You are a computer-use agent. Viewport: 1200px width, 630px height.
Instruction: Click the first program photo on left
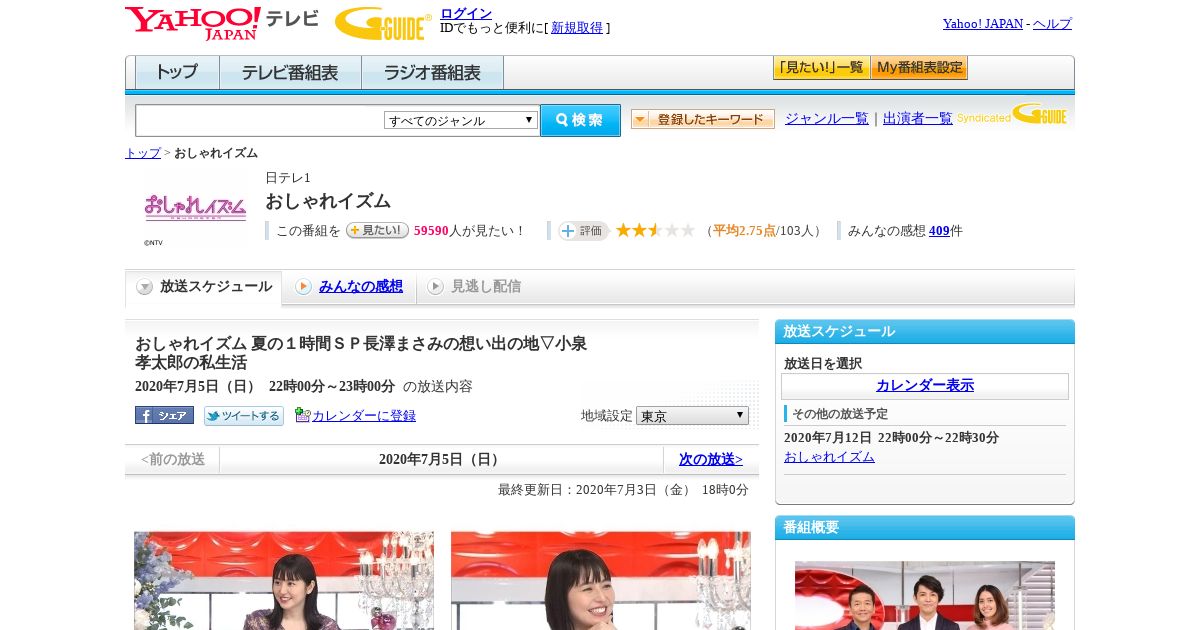coord(284,580)
